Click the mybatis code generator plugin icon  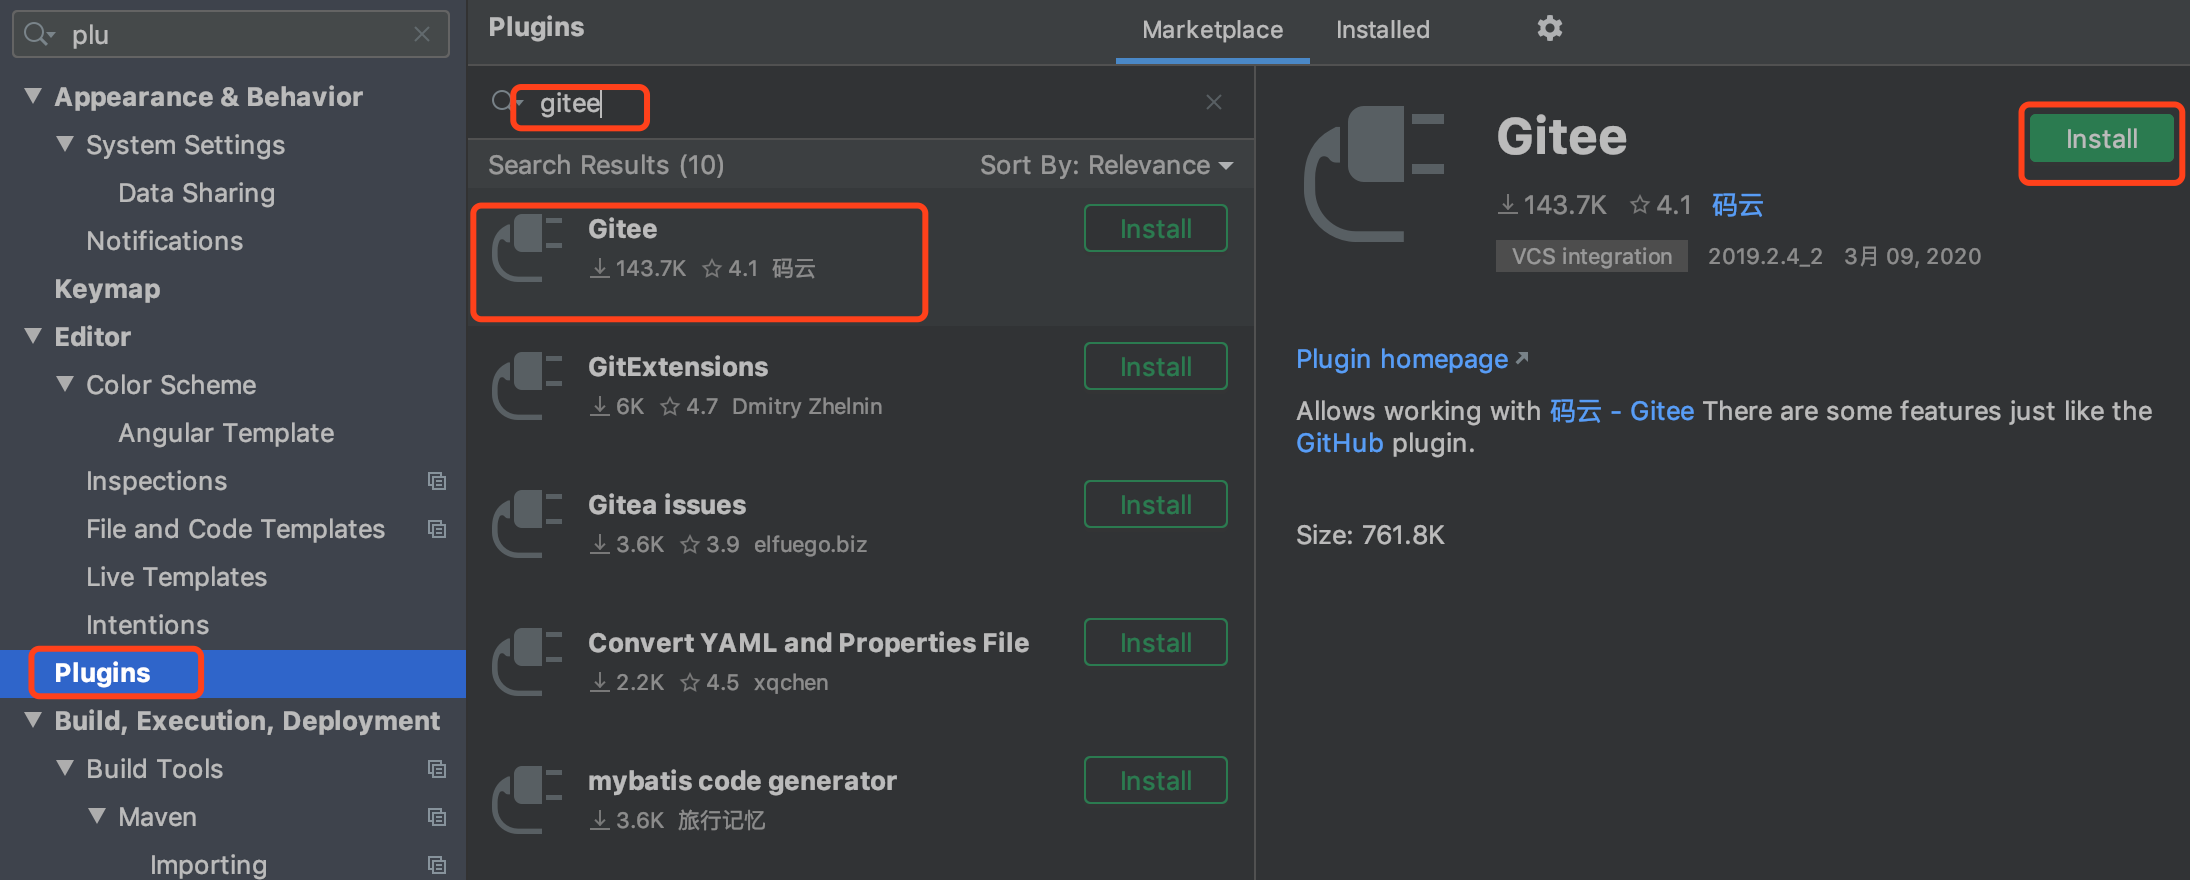527,800
